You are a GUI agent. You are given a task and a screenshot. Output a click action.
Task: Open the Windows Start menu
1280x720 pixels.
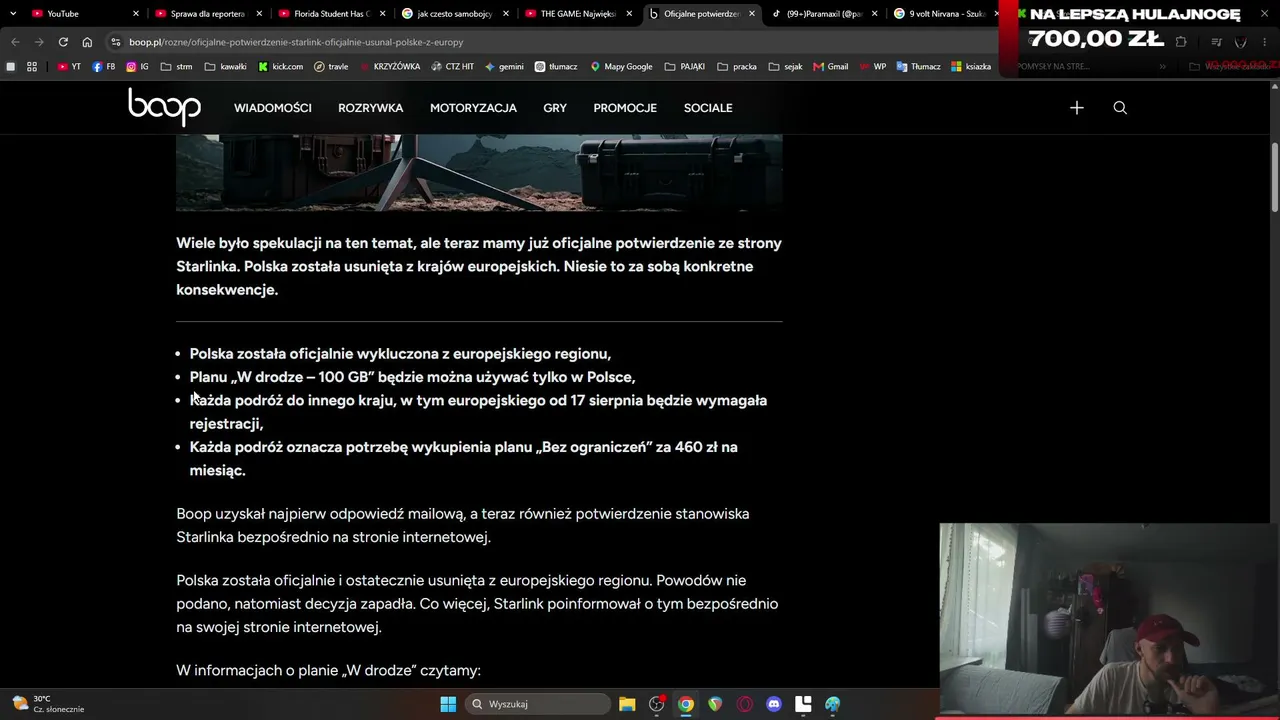tap(448, 704)
